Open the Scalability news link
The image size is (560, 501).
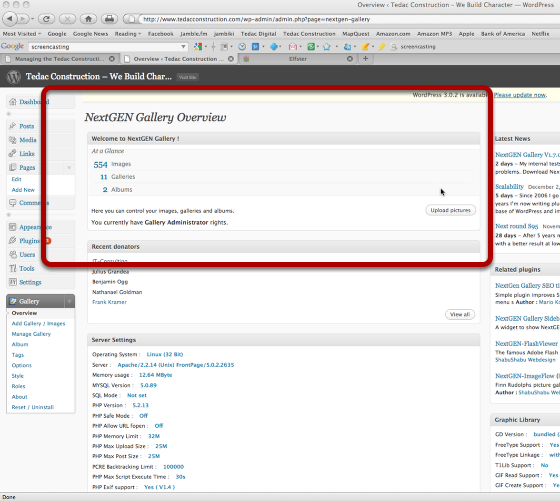coord(509,186)
